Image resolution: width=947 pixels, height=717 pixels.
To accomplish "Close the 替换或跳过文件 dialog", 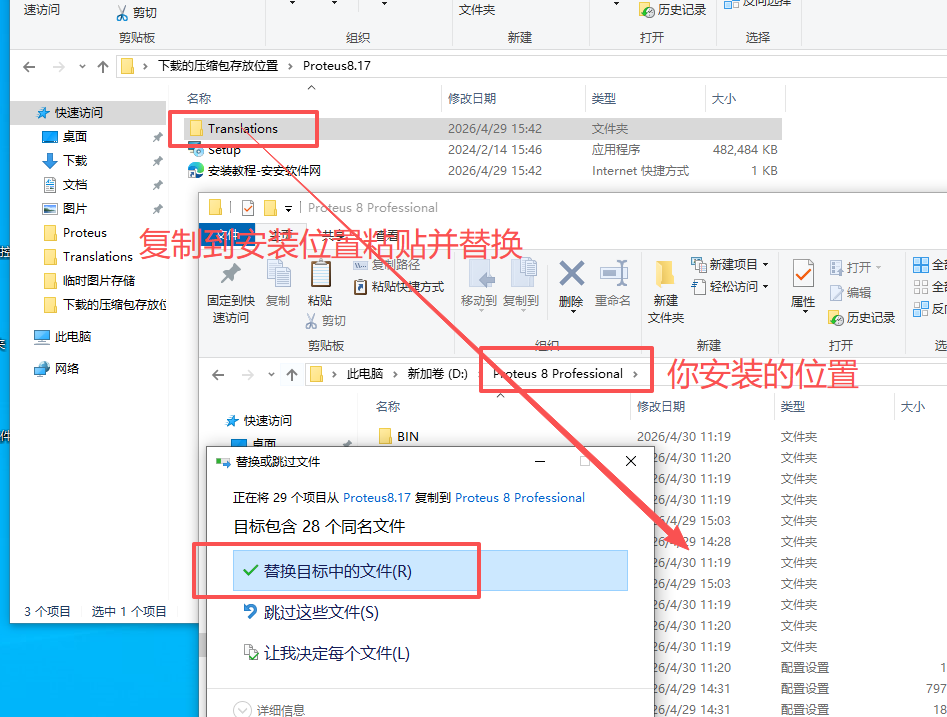I will click(631, 461).
